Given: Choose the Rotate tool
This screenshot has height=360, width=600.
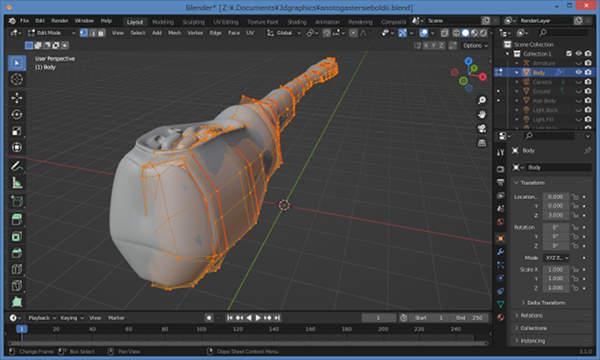Looking at the screenshot, I should click(17, 114).
